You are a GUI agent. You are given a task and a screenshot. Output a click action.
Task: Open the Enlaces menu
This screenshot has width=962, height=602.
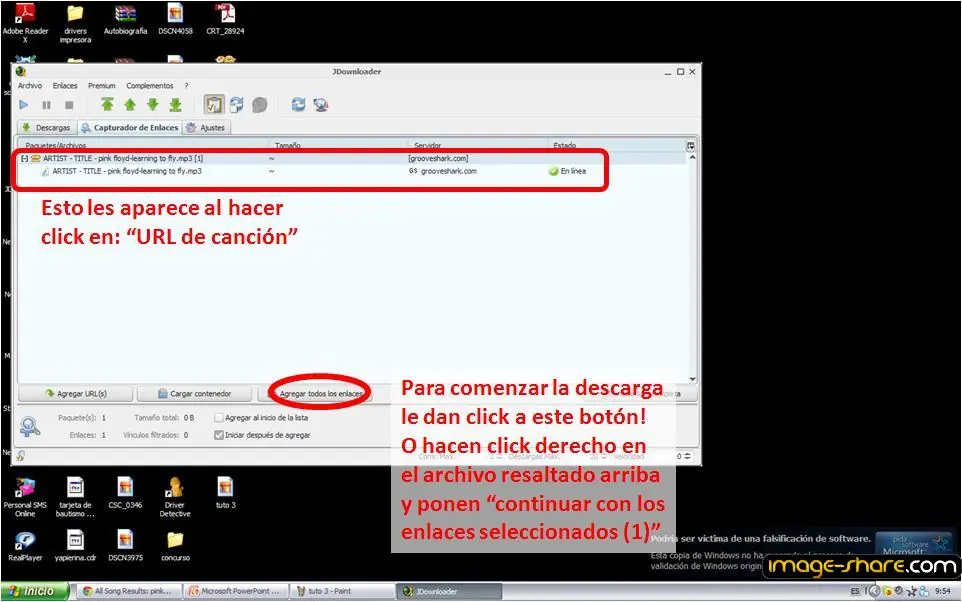tap(65, 86)
